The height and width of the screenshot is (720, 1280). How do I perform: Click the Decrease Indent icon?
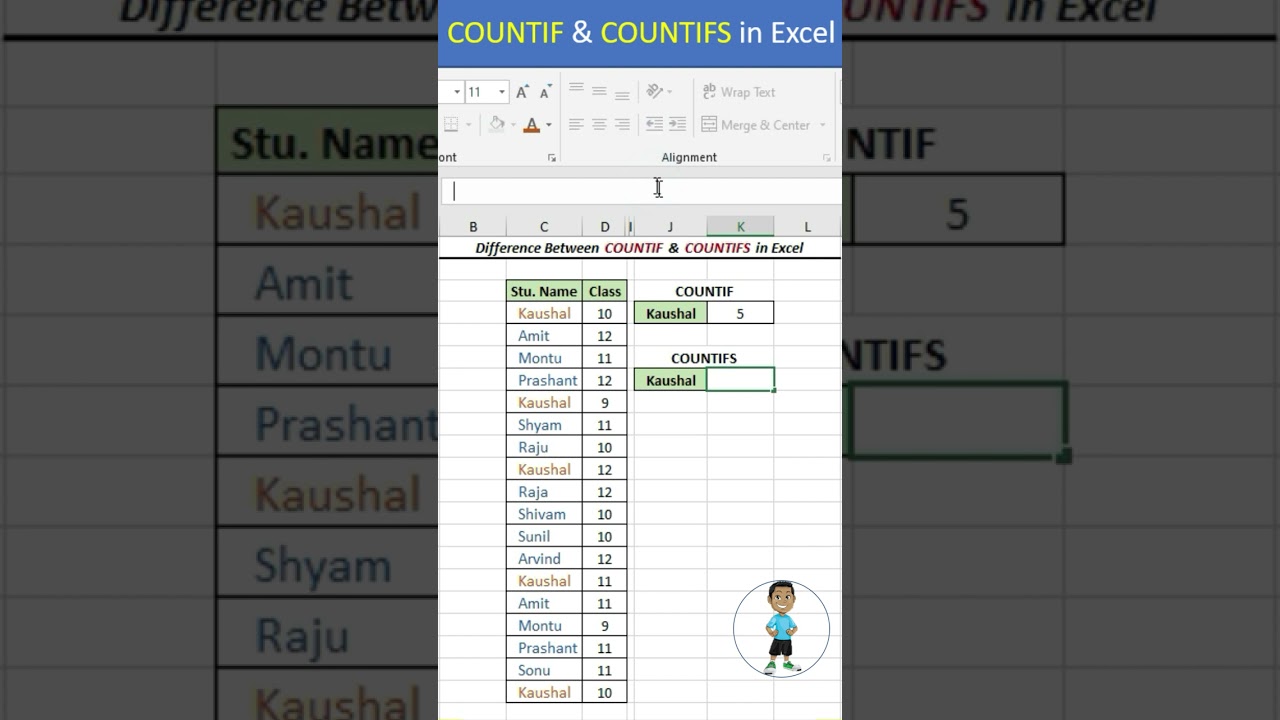tap(654, 125)
